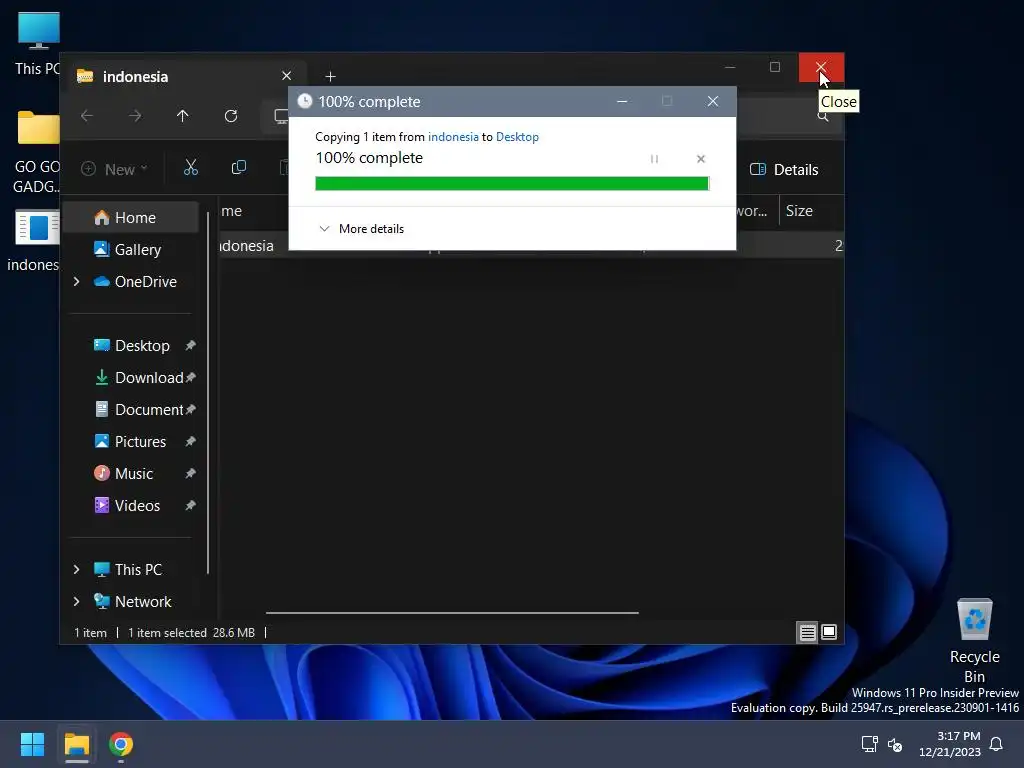Expand This PC in the sidebar
This screenshot has width=1024, height=768.
coord(76,569)
